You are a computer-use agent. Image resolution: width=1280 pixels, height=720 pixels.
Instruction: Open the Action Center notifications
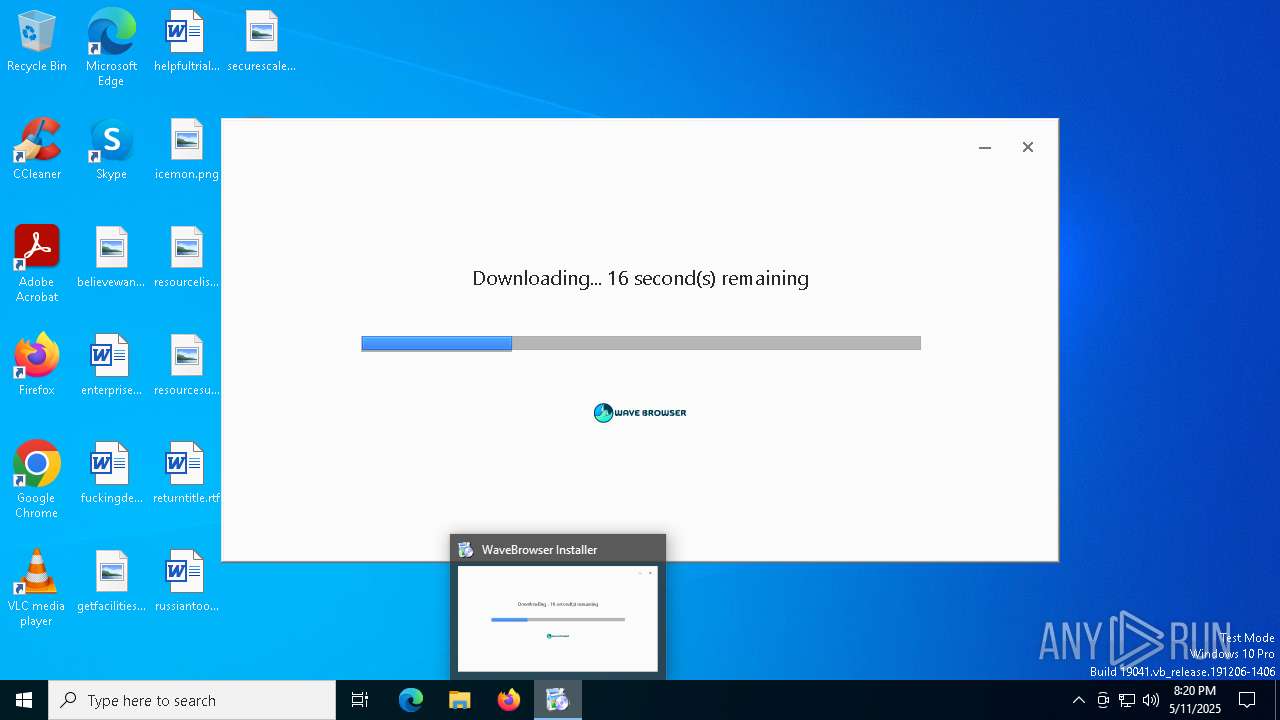1247,700
